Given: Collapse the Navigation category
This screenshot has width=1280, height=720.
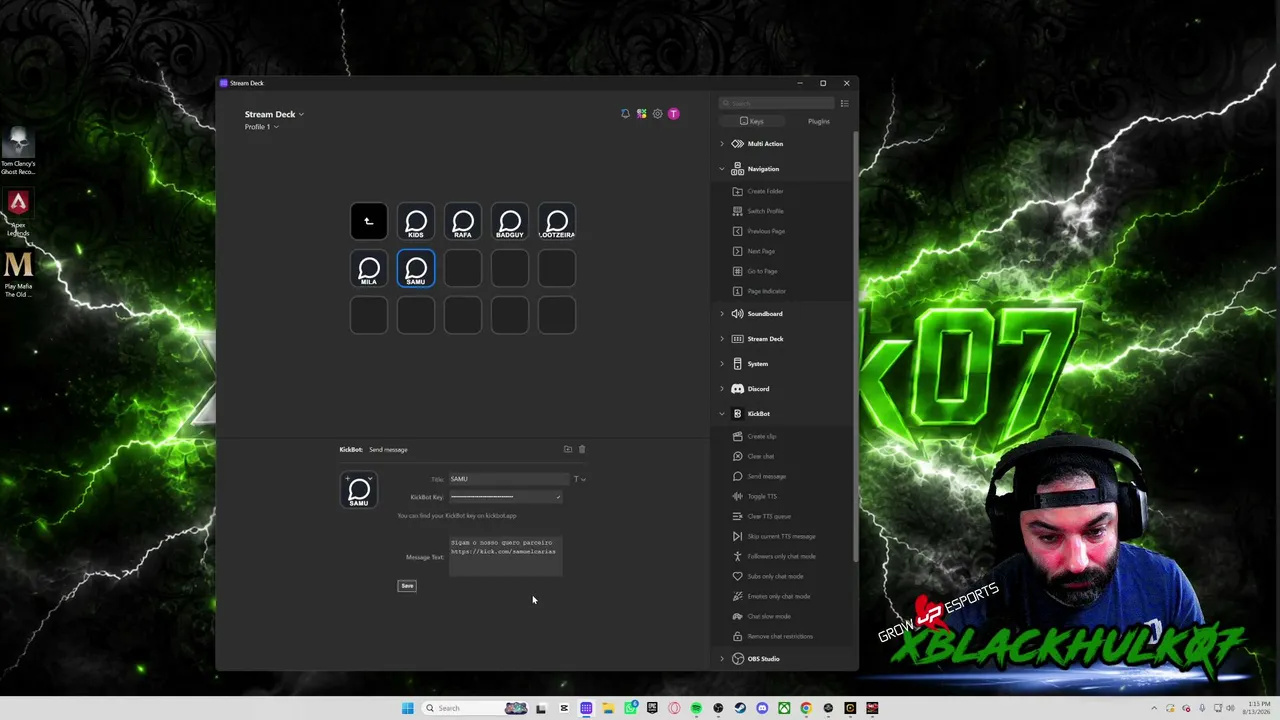Looking at the screenshot, I should tap(722, 169).
